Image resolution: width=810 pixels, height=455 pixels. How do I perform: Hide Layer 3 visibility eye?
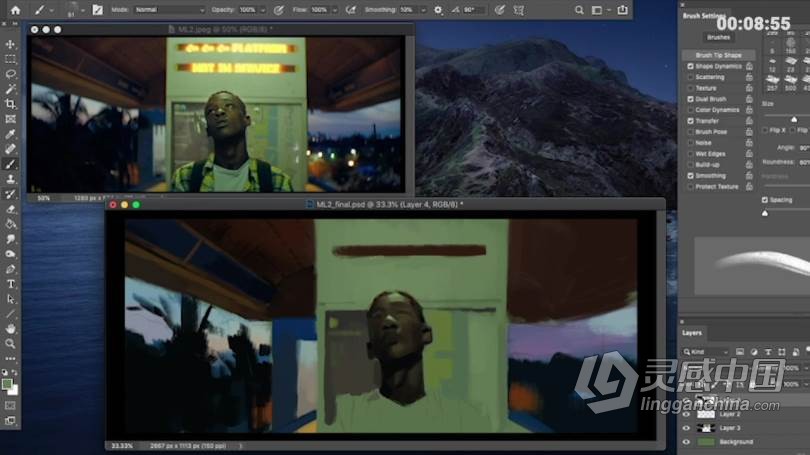pyautogui.click(x=687, y=428)
